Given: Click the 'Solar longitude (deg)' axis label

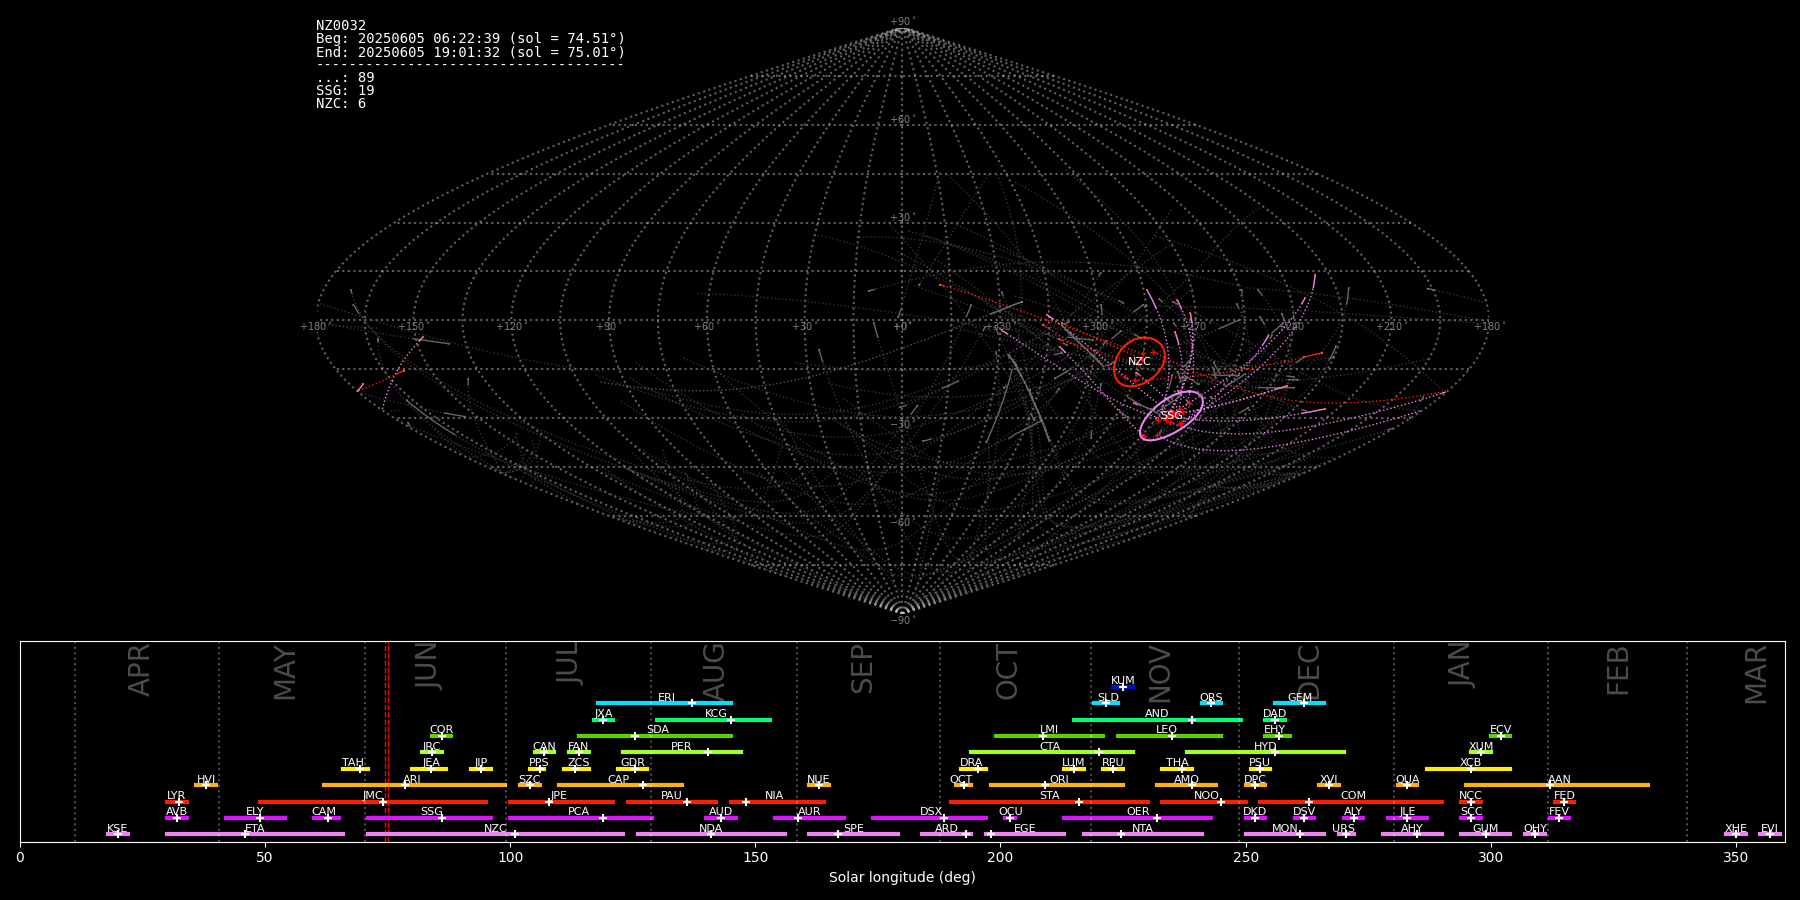Looking at the screenshot, I should pos(902,878).
